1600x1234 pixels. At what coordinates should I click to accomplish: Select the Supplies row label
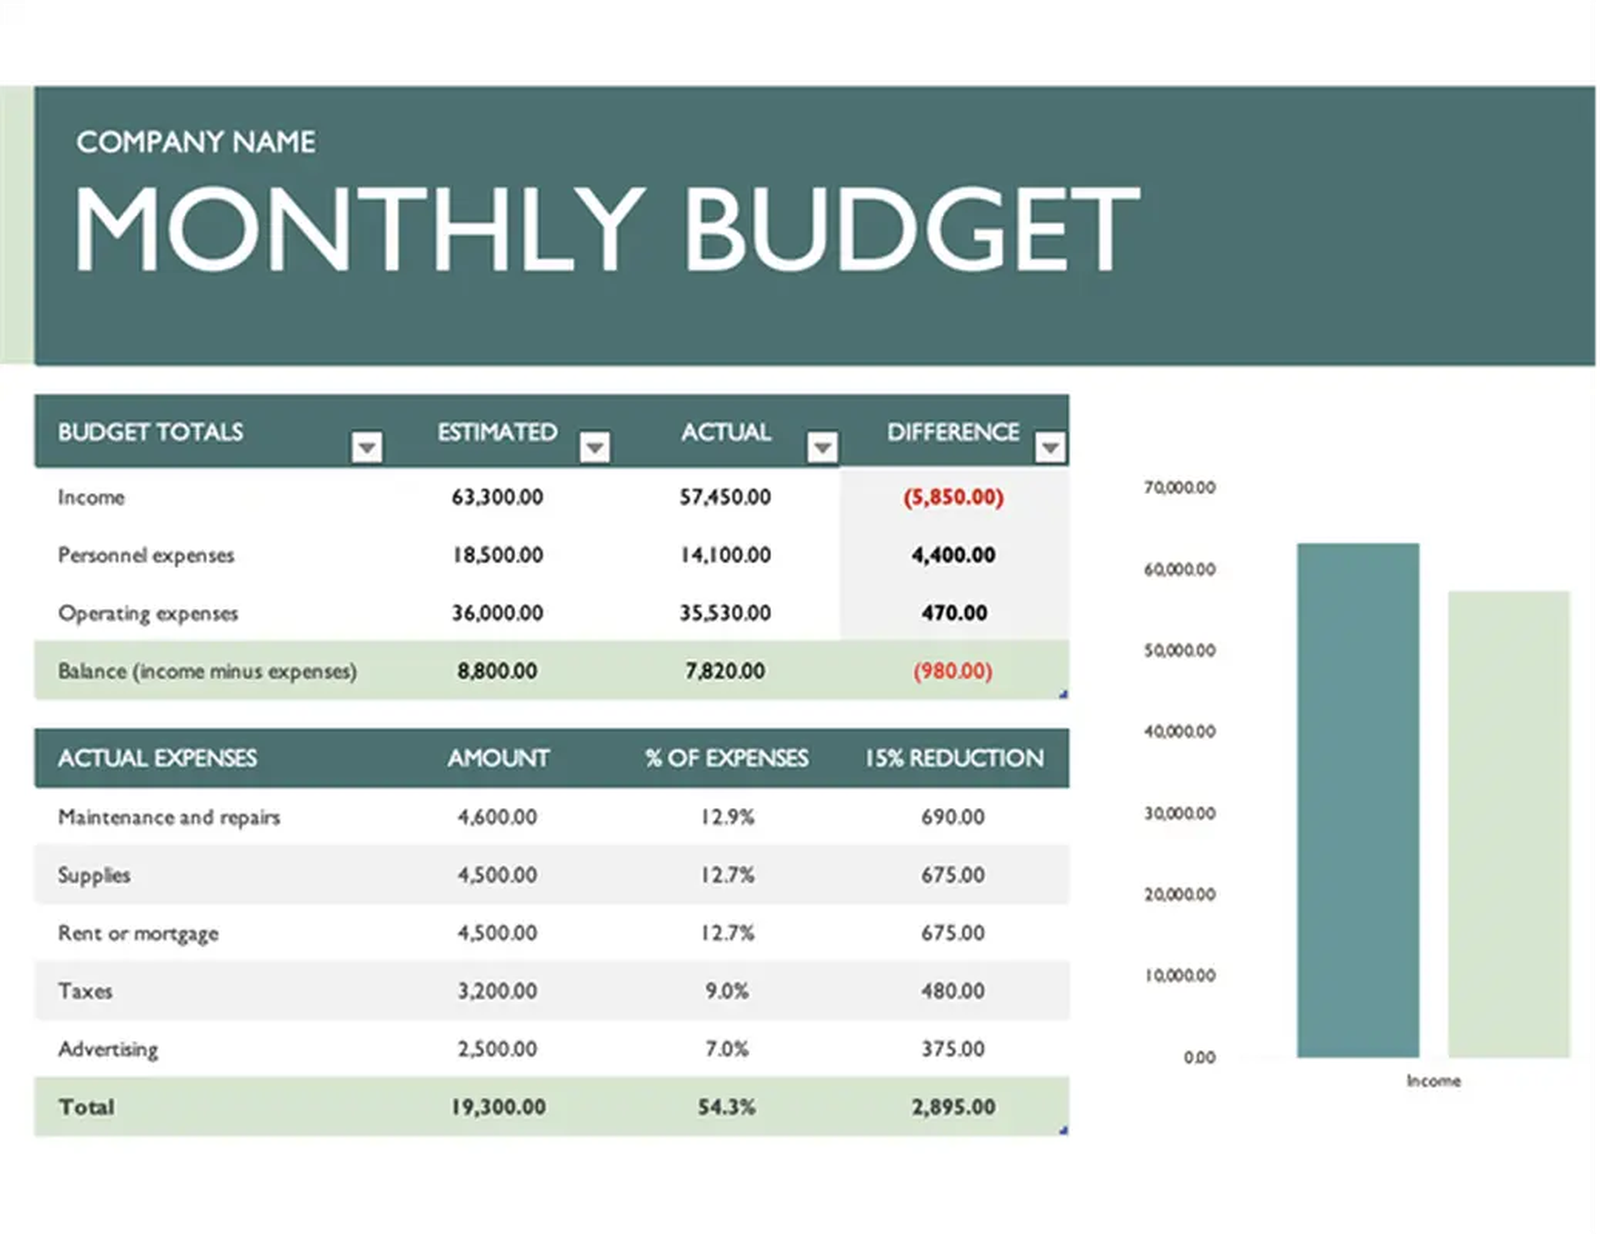tap(94, 875)
